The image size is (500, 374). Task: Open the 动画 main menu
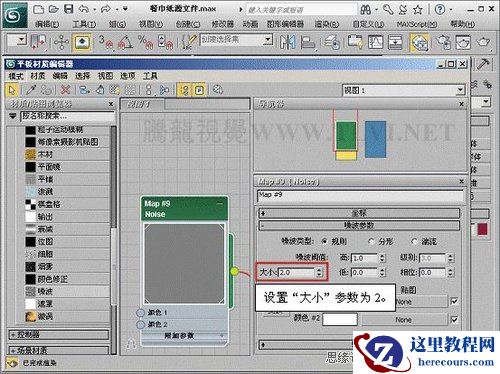pos(250,24)
